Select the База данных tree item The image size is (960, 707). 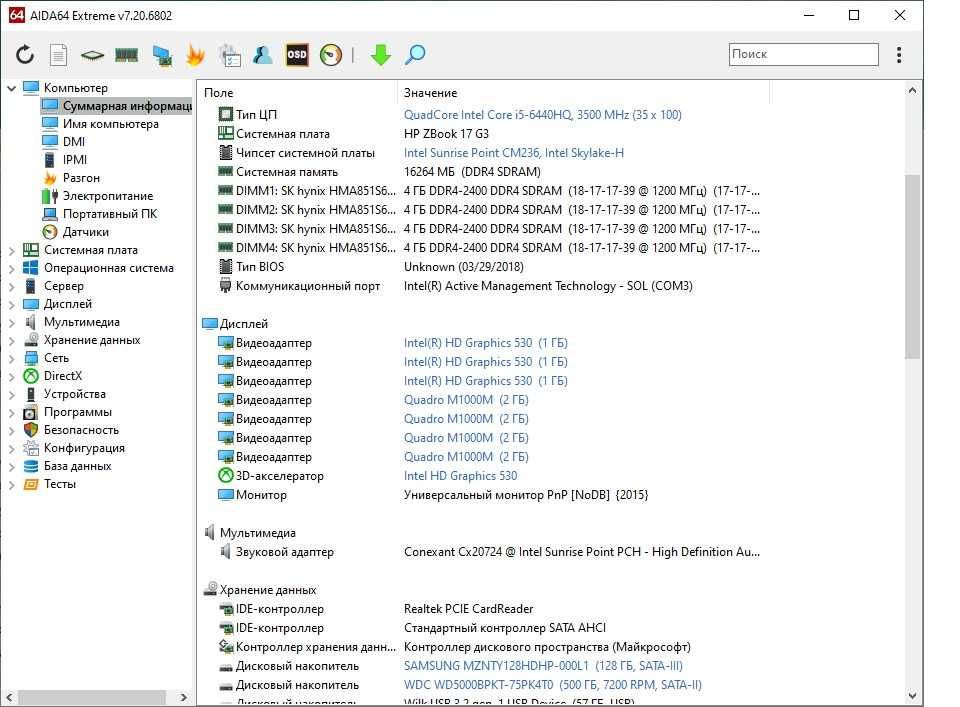click(78, 466)
